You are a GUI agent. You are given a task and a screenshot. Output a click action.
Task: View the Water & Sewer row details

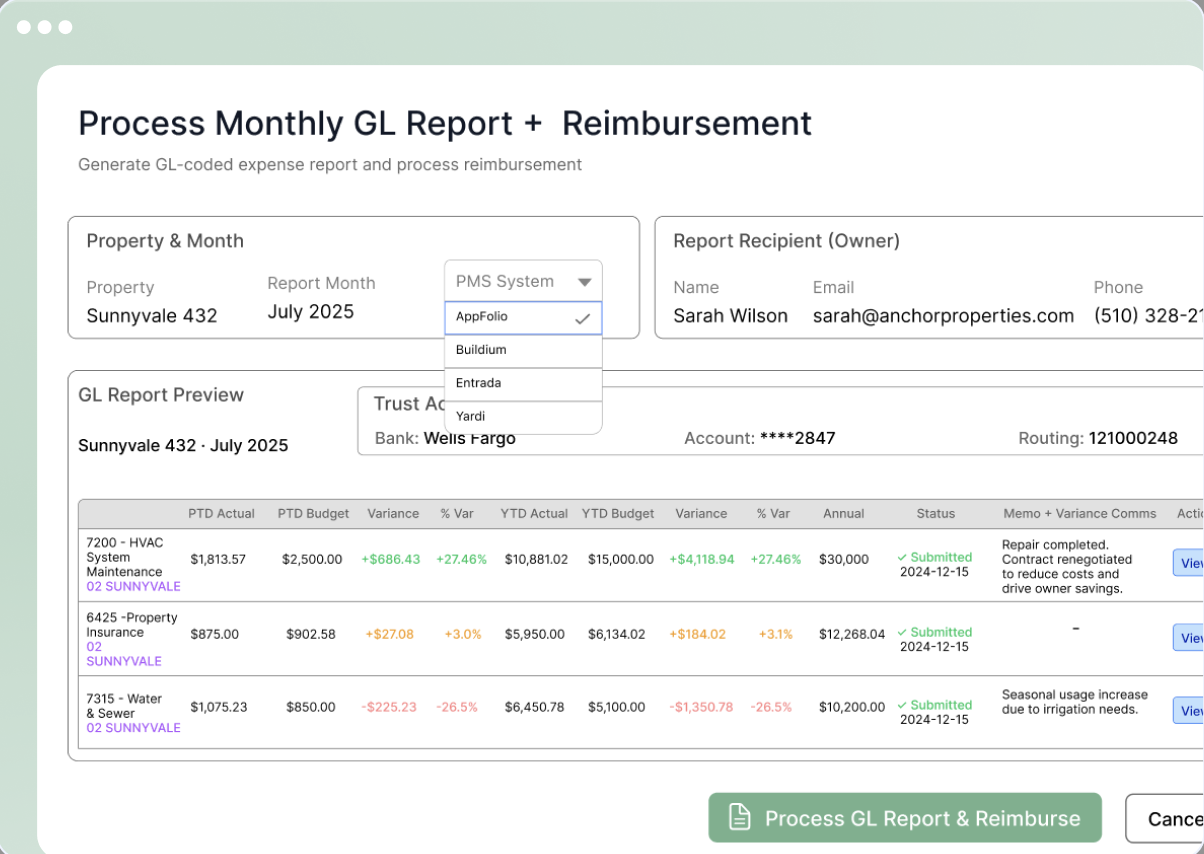pyautogui.click(x=1188, y=711)
